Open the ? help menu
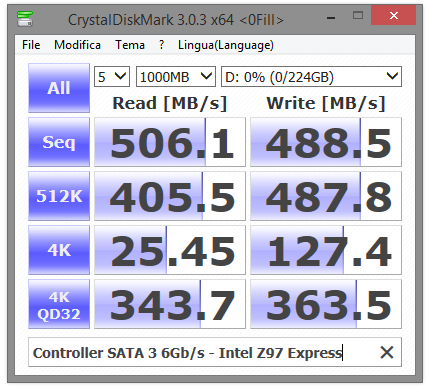428x387 pixels. [162, 45]
